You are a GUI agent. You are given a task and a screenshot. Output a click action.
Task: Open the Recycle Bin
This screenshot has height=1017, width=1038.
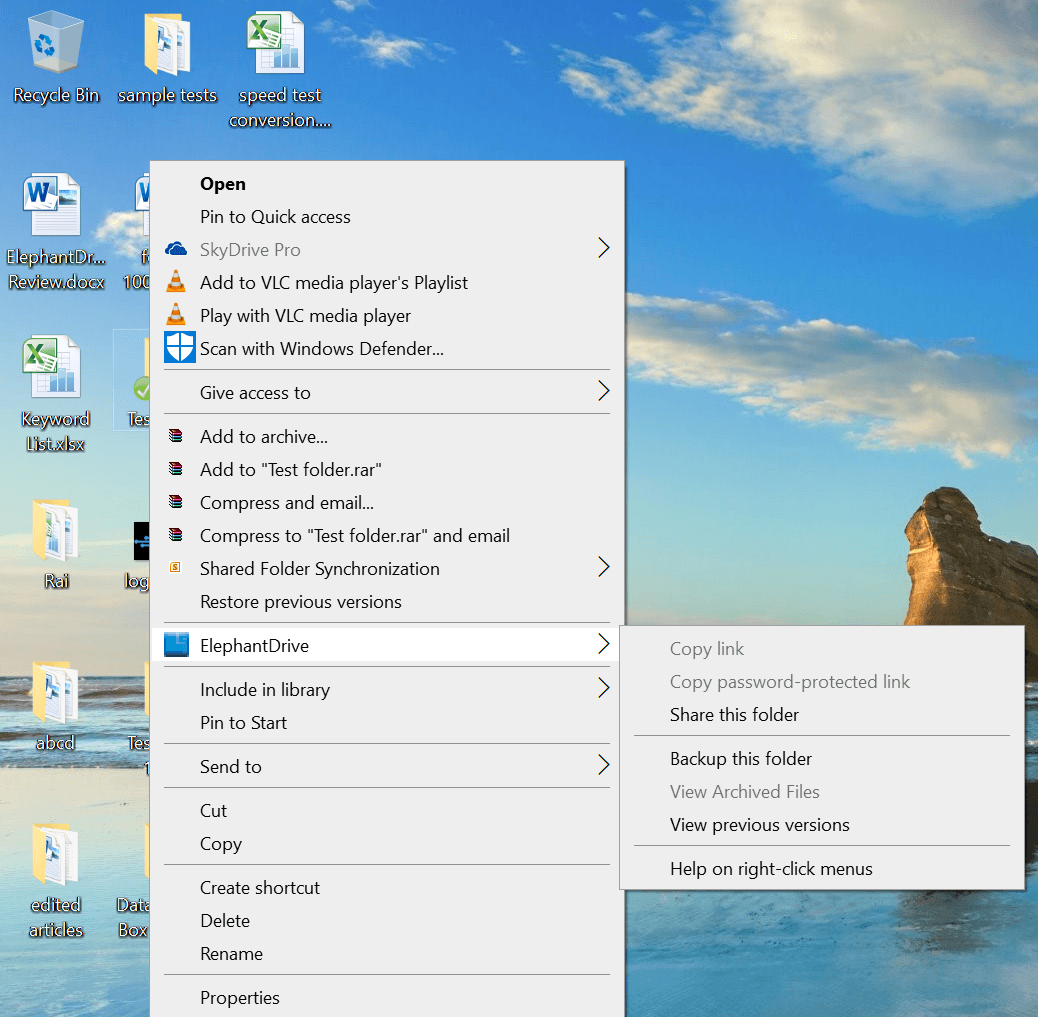click(54, 45)
